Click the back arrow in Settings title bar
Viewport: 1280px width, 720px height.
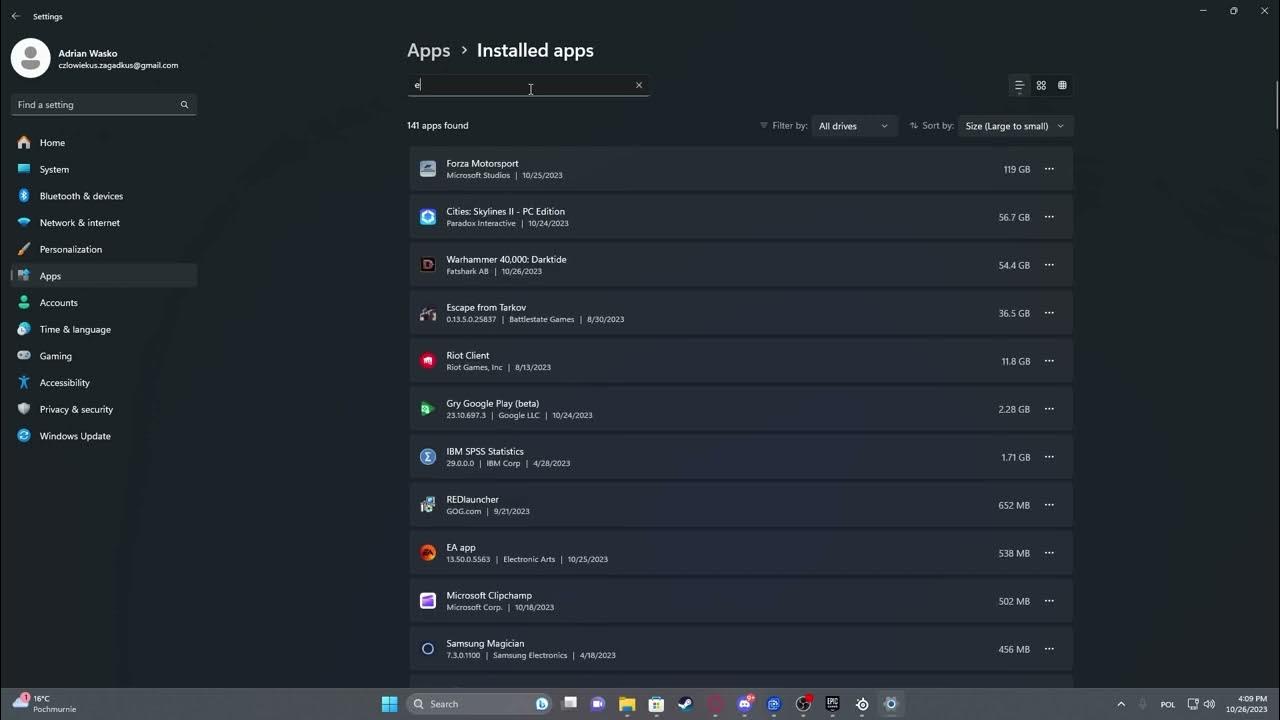[x=15, y=16]
